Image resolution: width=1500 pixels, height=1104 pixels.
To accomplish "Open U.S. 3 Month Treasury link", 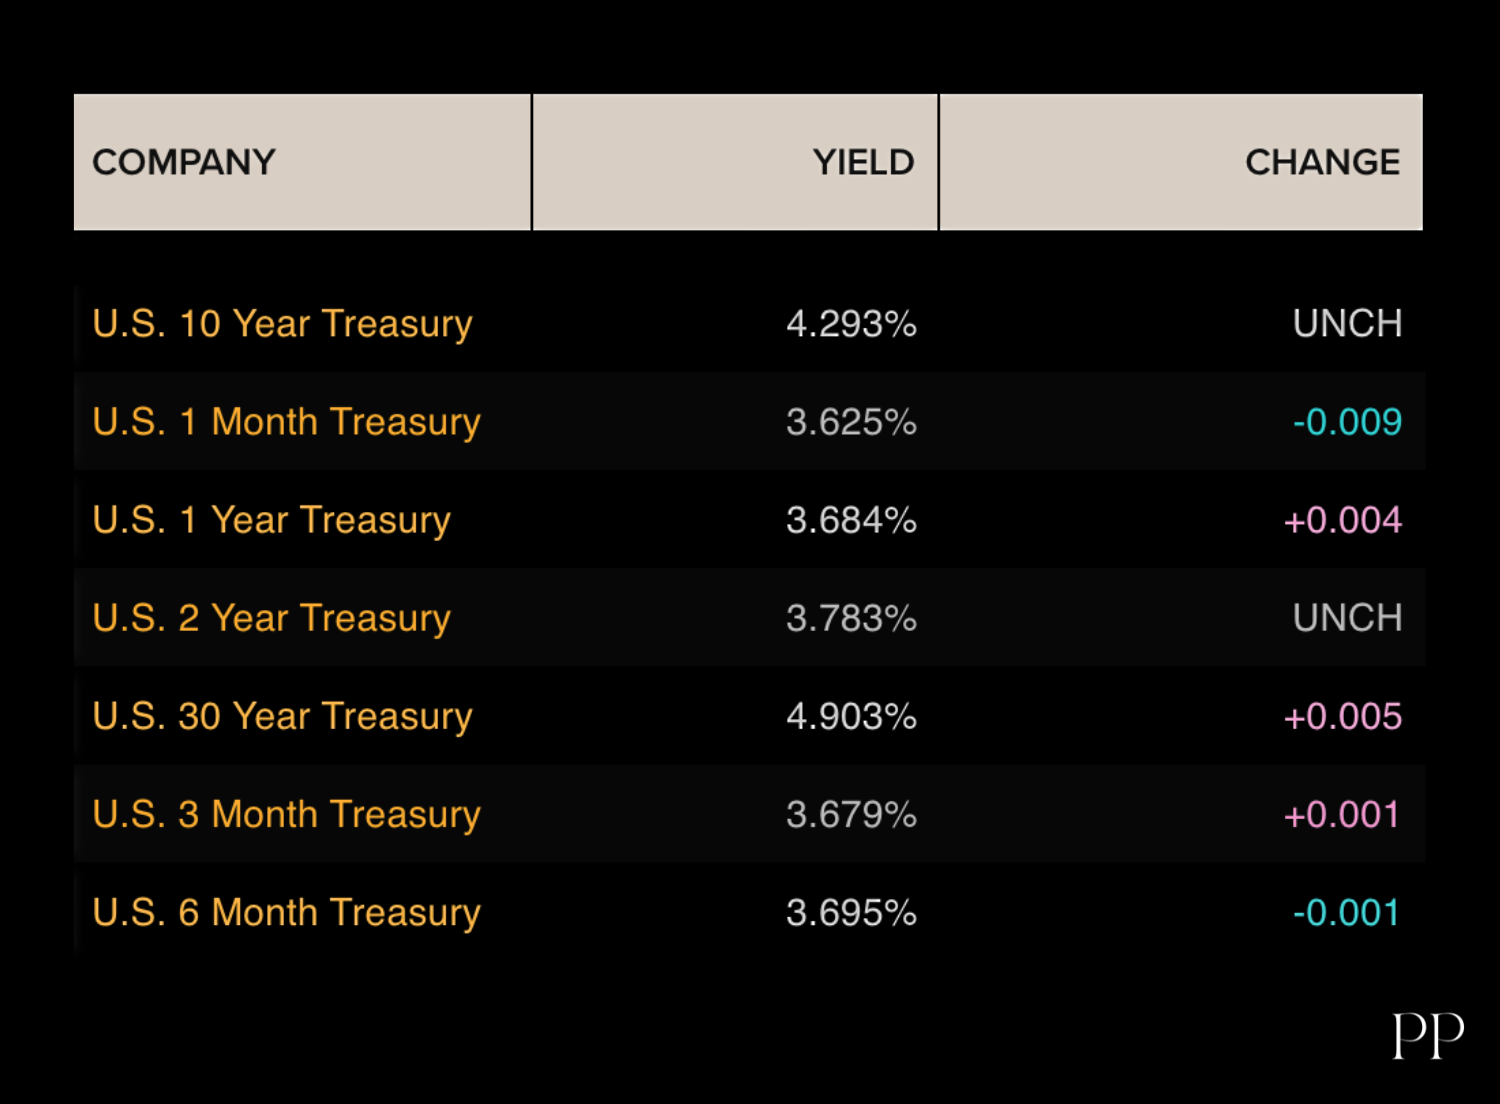I will coord(286,814).
